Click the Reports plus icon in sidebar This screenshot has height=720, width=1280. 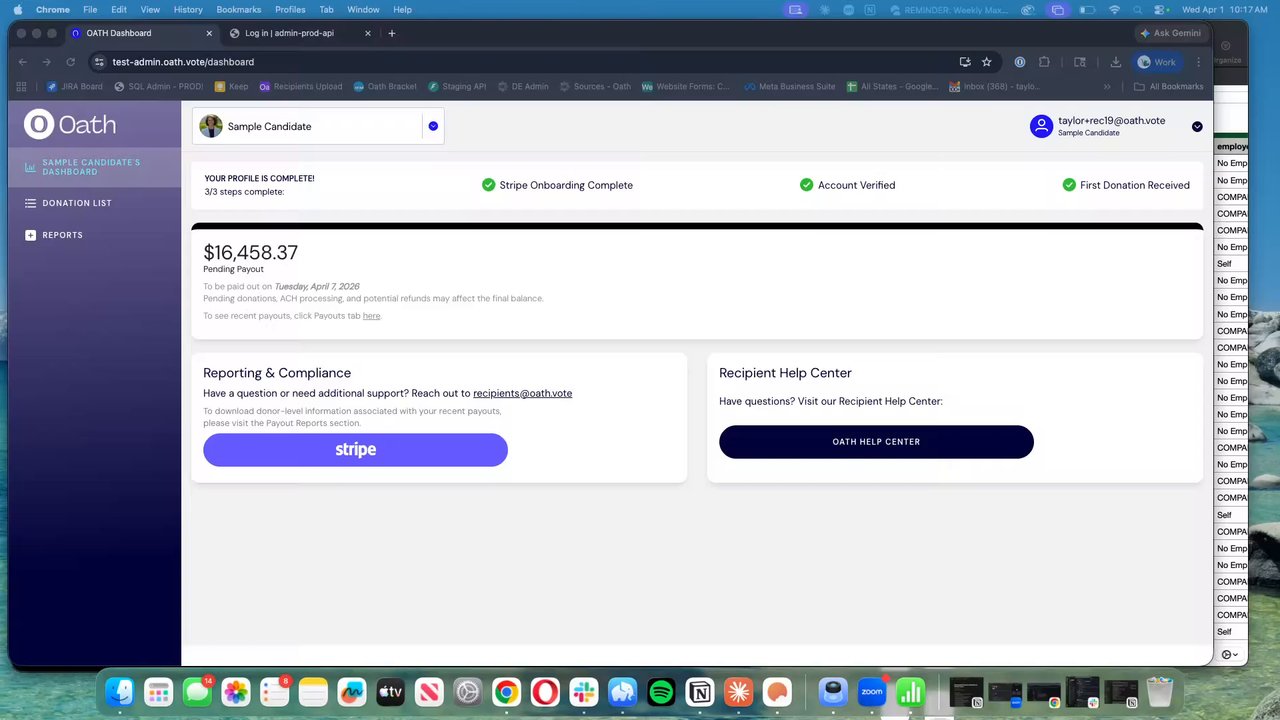click(30, 235)
